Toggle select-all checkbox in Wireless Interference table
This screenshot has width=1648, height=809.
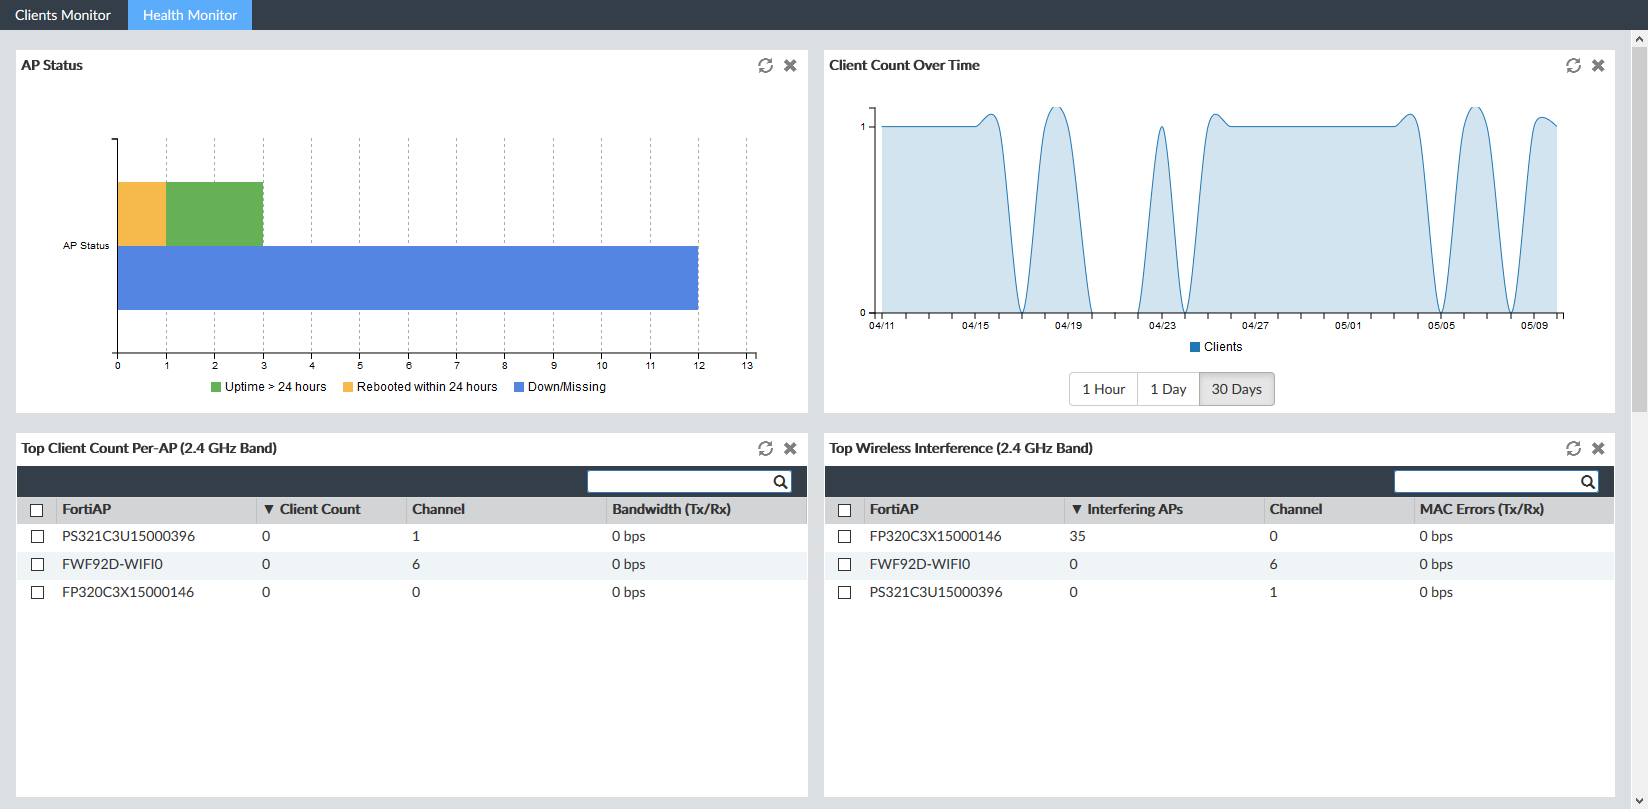[844, 510]
